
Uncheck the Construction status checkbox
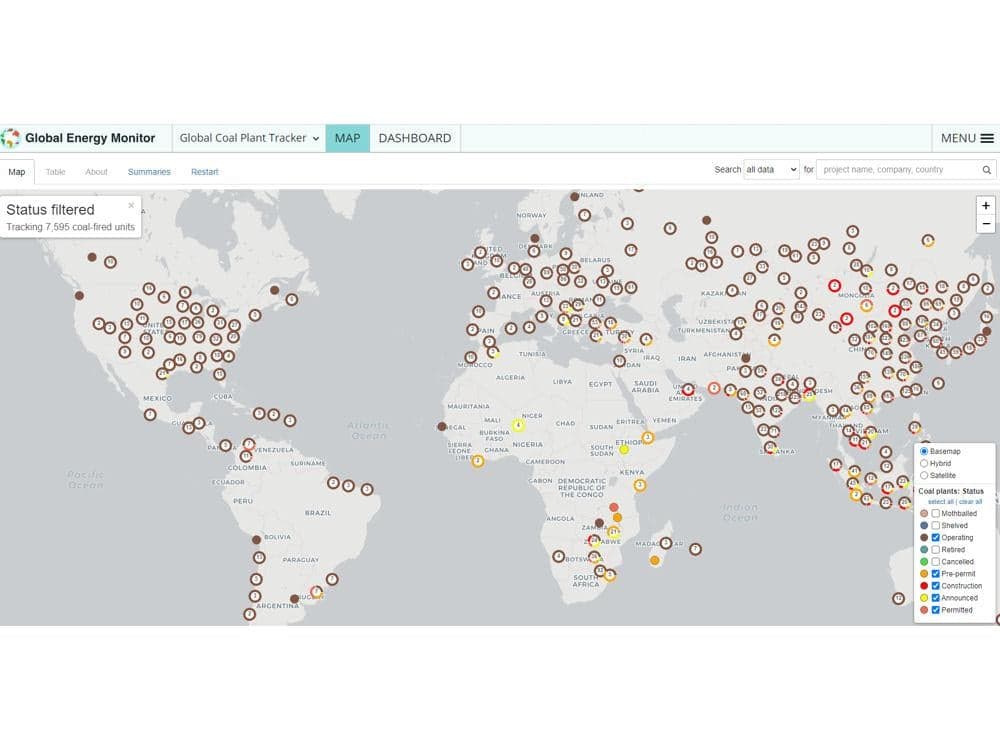tap(936, 585)
